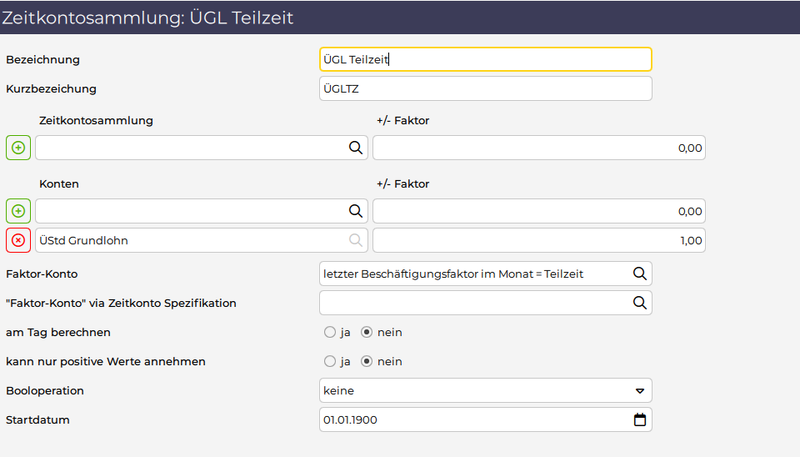Click green plus icon beside Zeitkontosammlung field
Viewport: 800px width, 457px height.
[18, 148]
